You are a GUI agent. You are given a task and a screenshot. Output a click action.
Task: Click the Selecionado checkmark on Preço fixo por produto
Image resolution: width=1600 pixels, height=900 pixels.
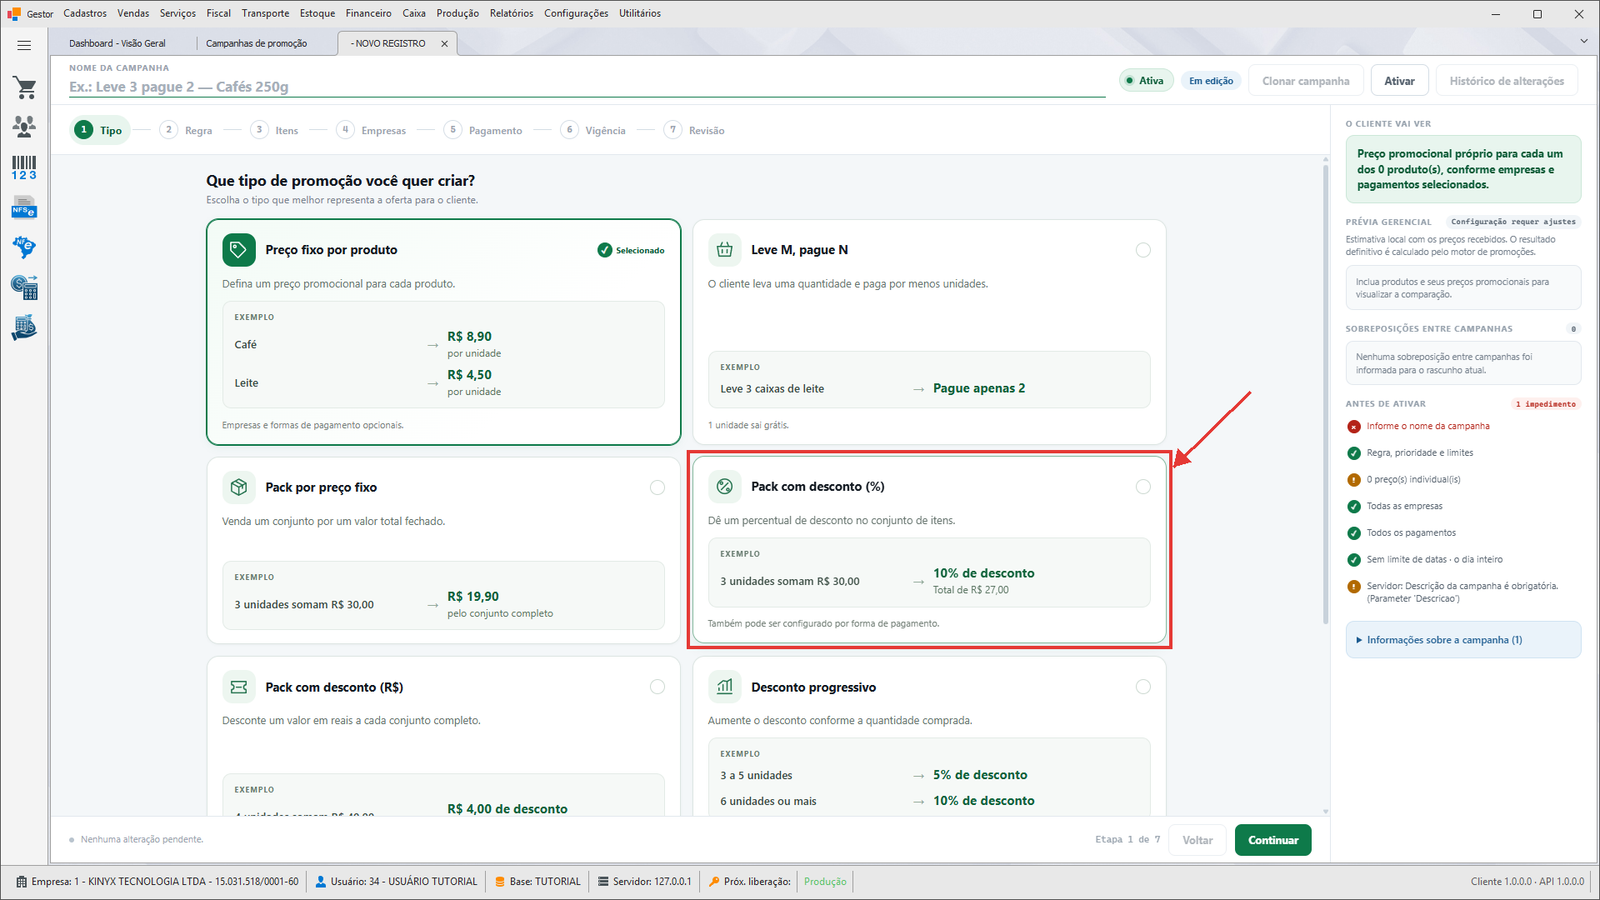pos(605,250)
